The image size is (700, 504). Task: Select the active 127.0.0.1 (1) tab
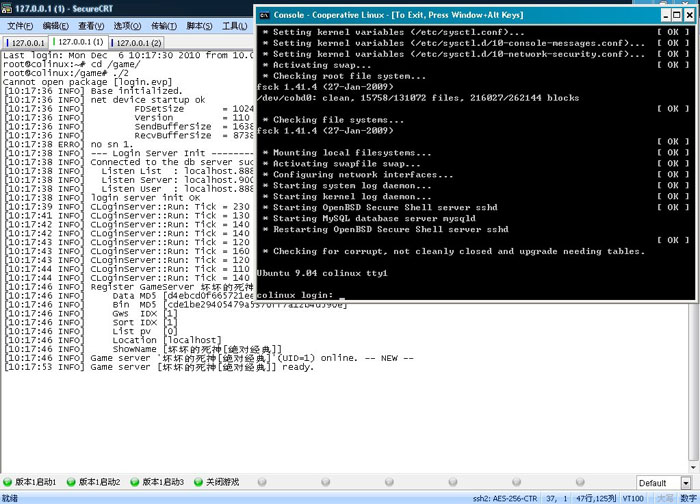[x=80, y=43]
